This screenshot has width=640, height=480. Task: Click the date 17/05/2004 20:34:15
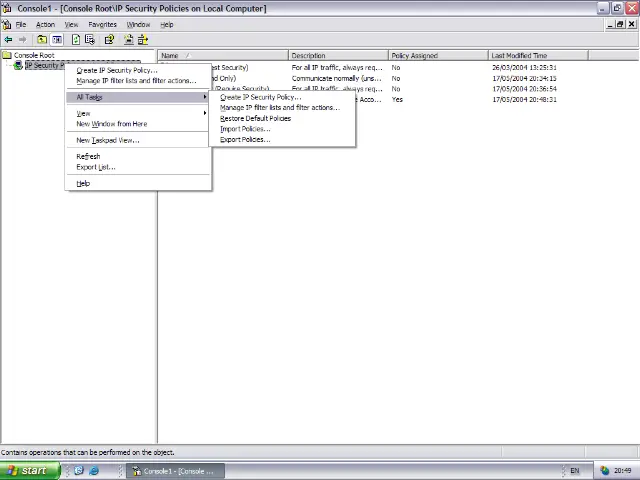pos(524,78)
